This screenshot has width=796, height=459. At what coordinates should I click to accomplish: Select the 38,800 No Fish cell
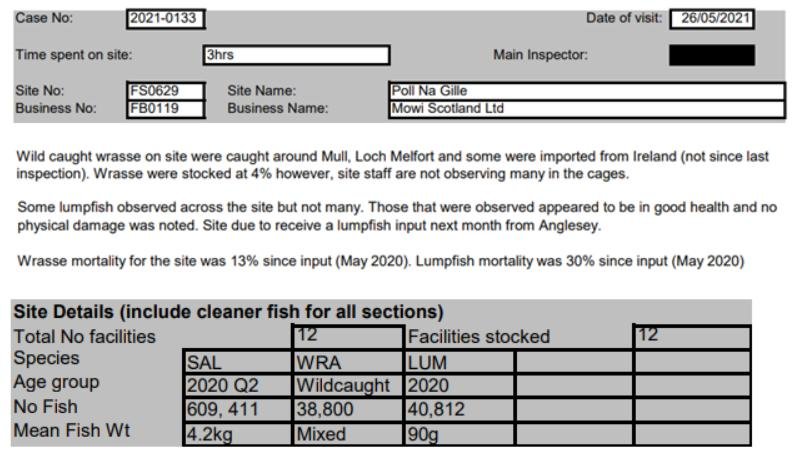tap(347, 410)
